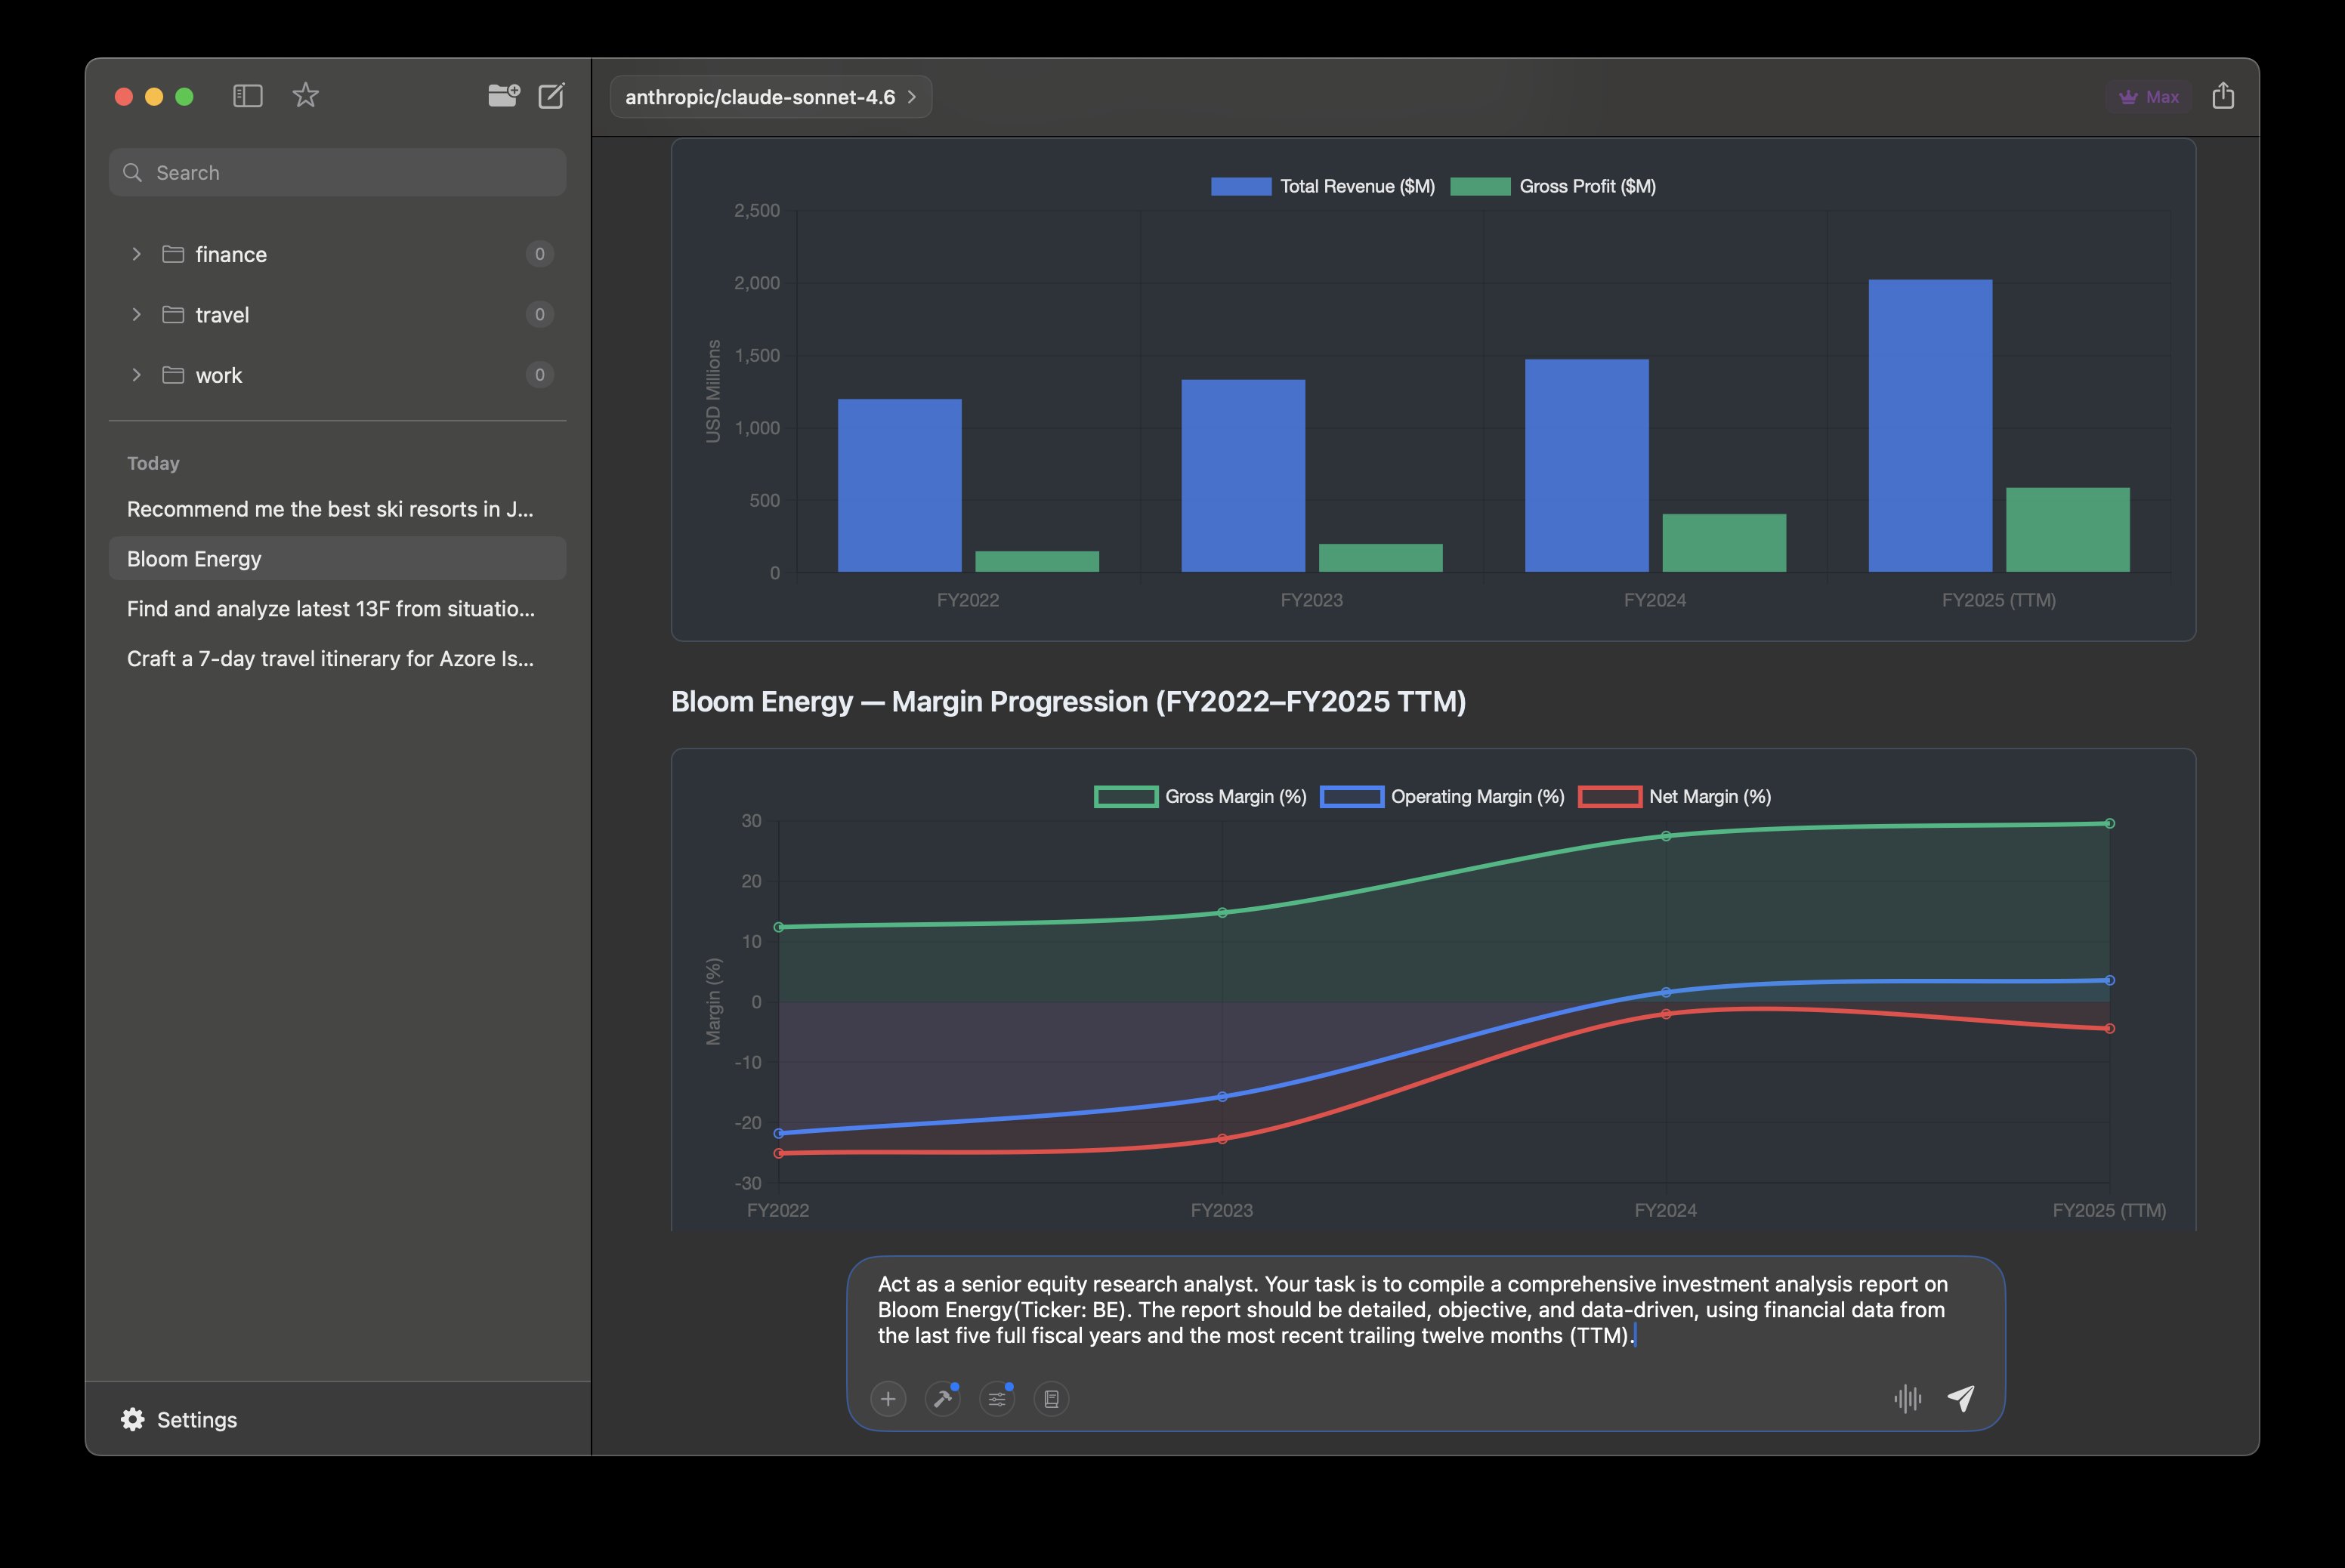Toggle the Gross Margin legend entry
The height and width of the screenshot is (1568, 2345).
(1201, 796)
